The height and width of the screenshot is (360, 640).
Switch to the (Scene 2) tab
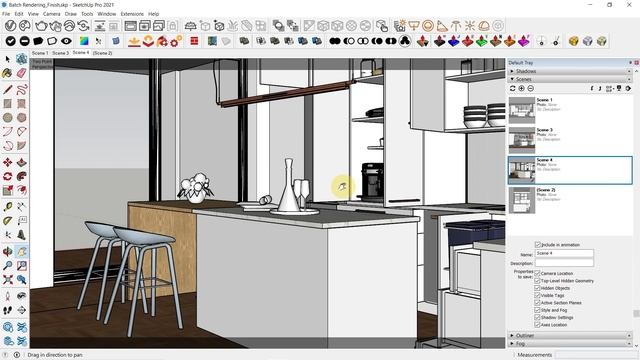click(x=102, y=53)
